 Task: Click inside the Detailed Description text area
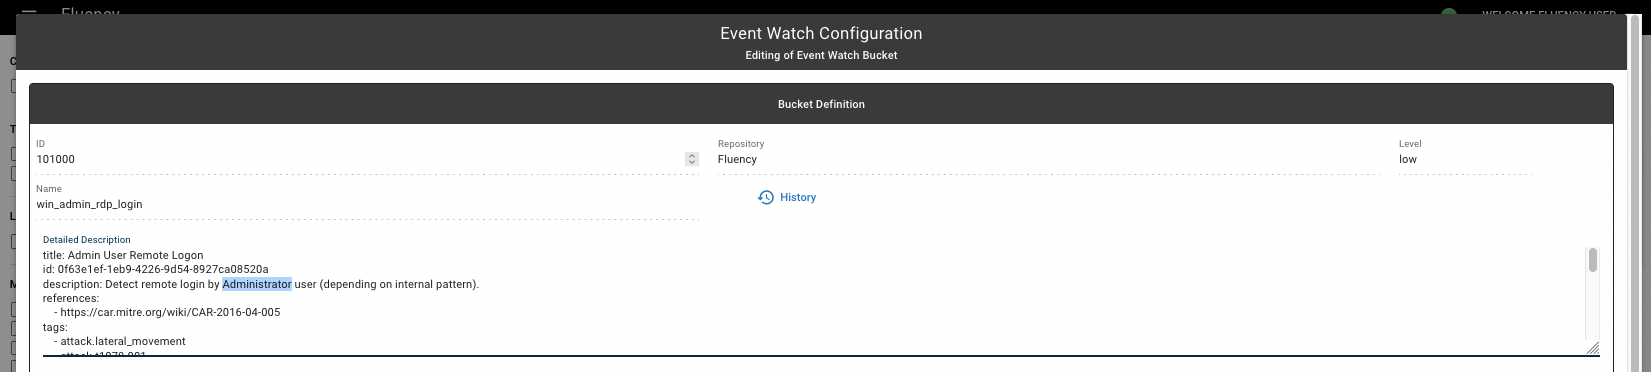(x=812, y=300)
